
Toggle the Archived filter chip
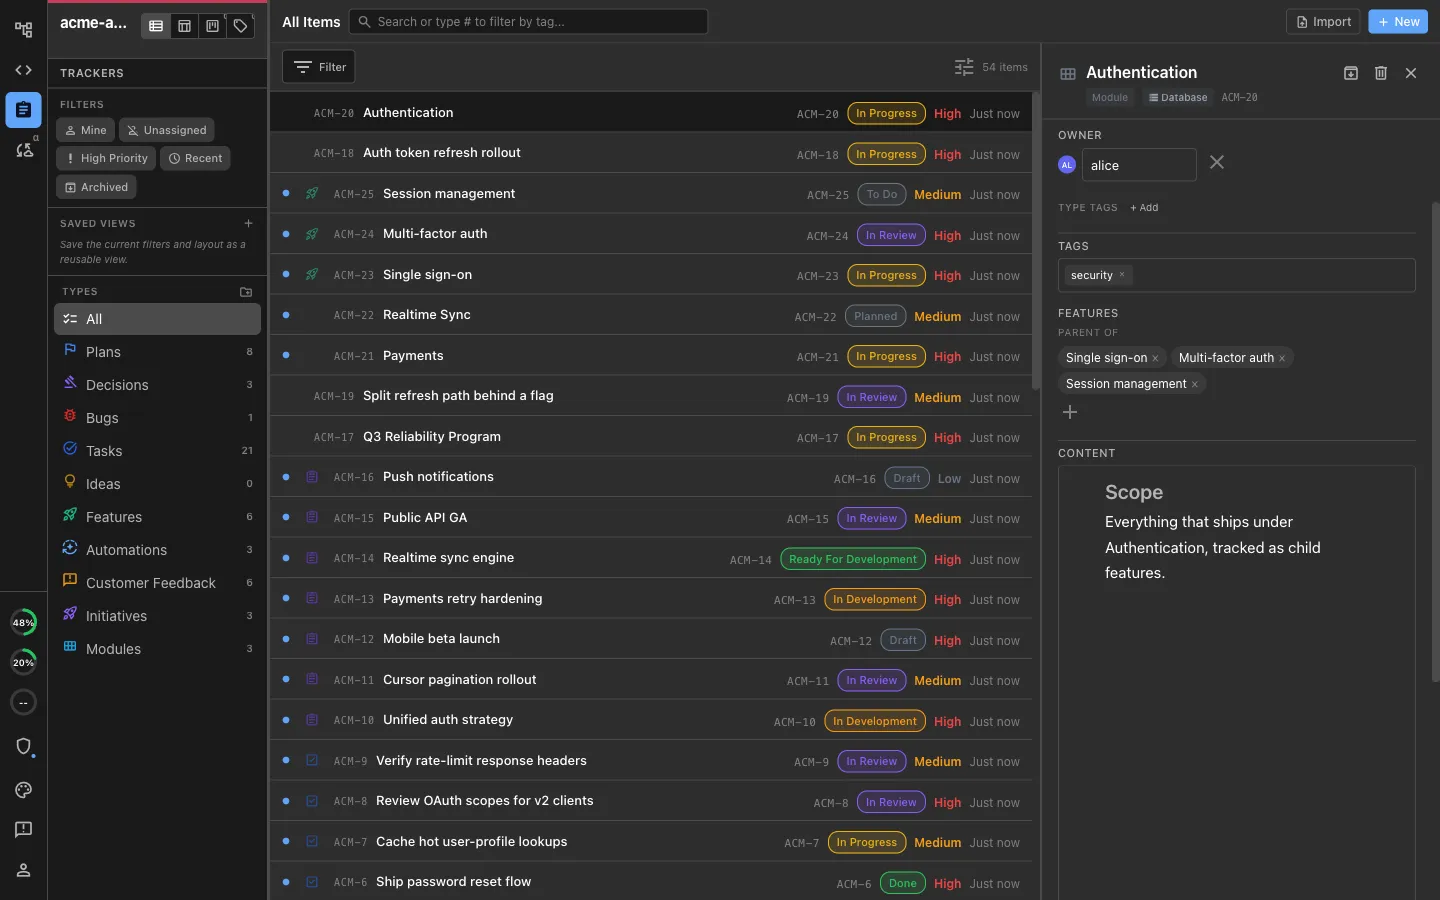pyautogui.click(x=96, y=187)
